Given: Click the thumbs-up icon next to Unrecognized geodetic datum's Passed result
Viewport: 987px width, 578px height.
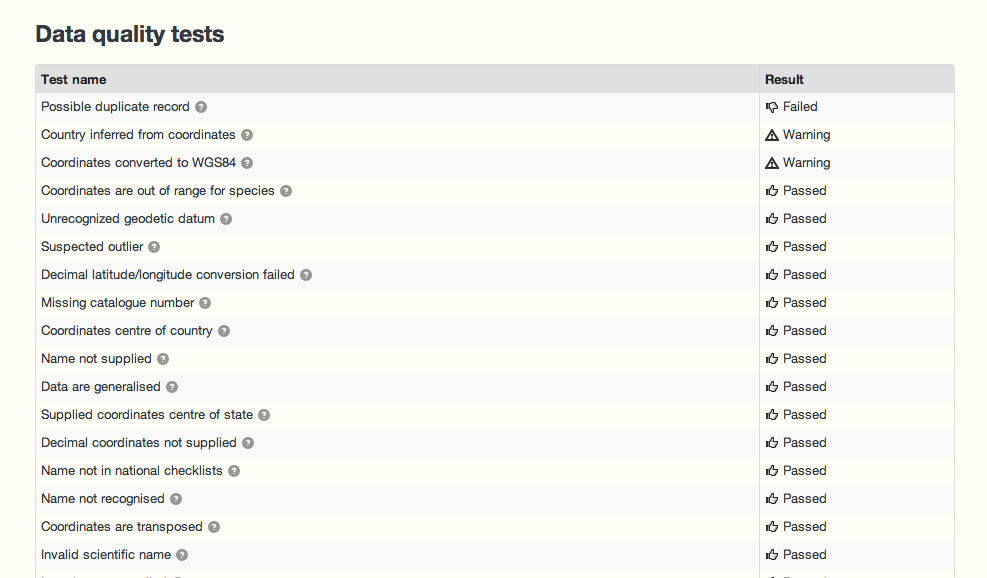Looking at the screenshot, I should click(x=771, y=218).
